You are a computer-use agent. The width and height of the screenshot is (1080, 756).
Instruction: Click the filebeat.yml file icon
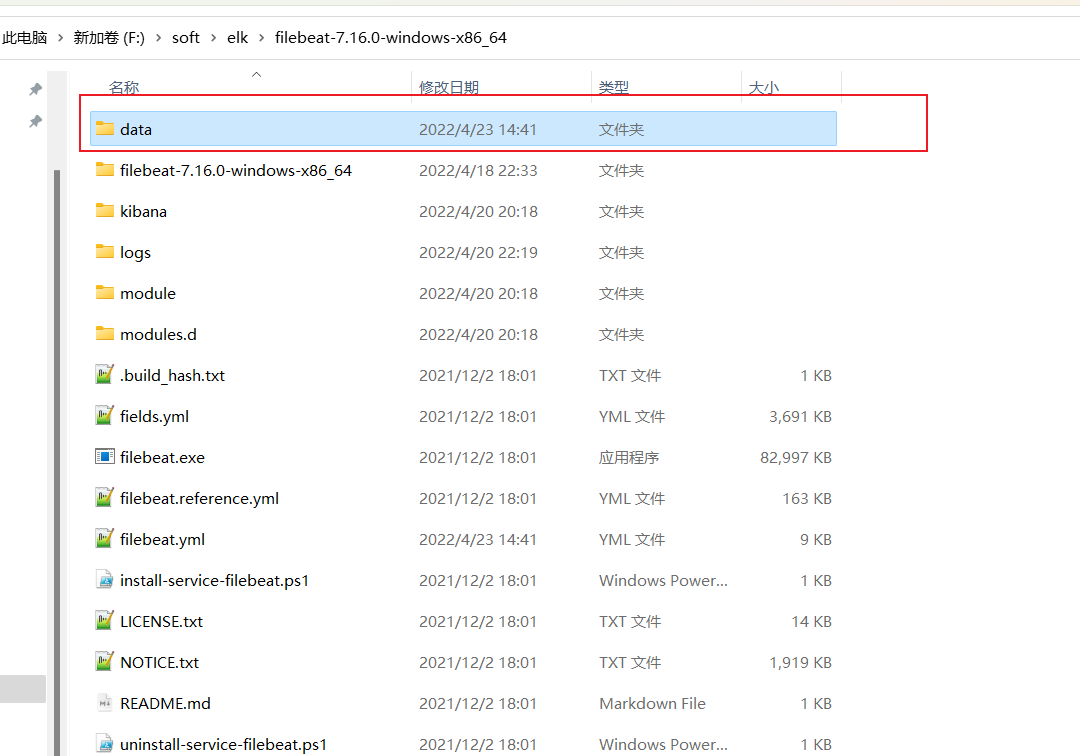(104, 538)
